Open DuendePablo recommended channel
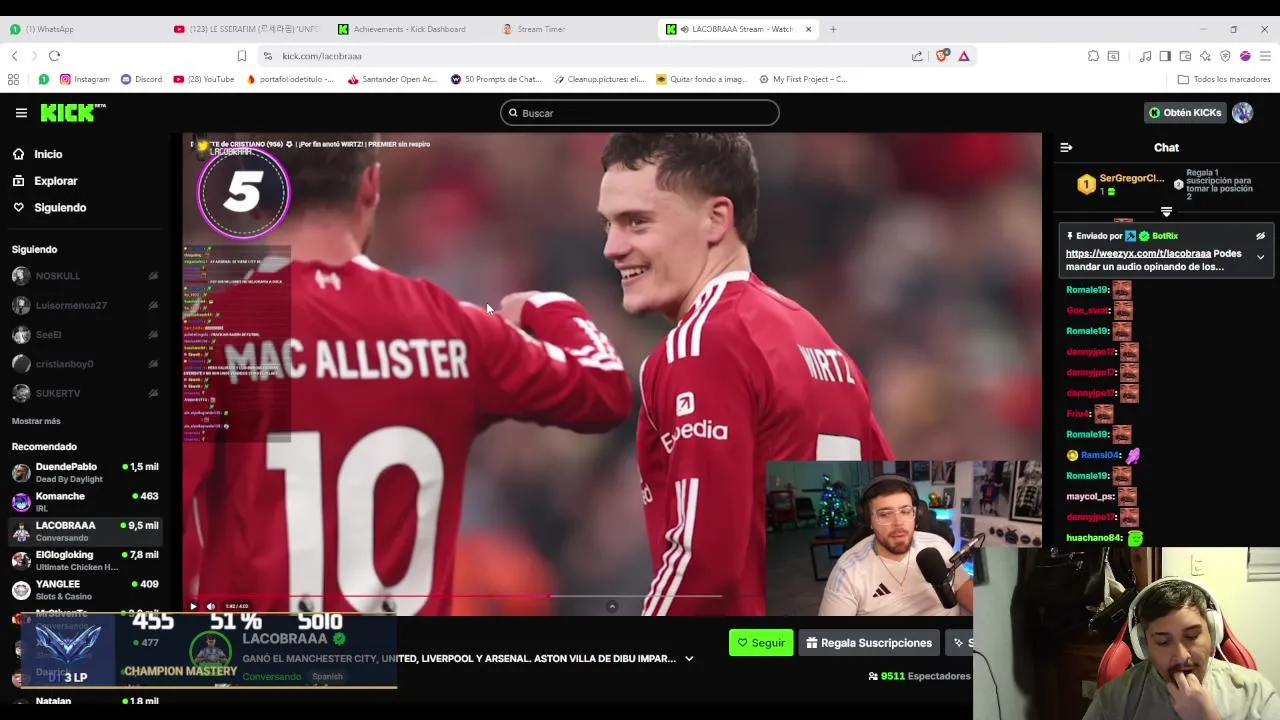 tap(85, 473)
